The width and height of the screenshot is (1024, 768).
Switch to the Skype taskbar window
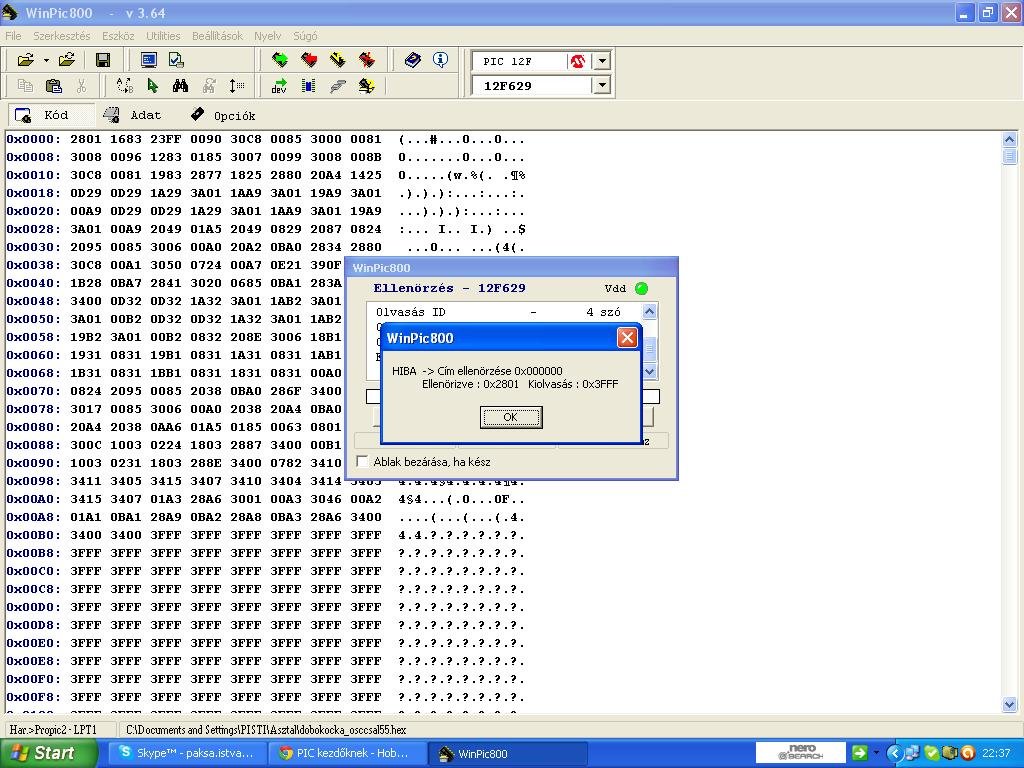(187, 753)
